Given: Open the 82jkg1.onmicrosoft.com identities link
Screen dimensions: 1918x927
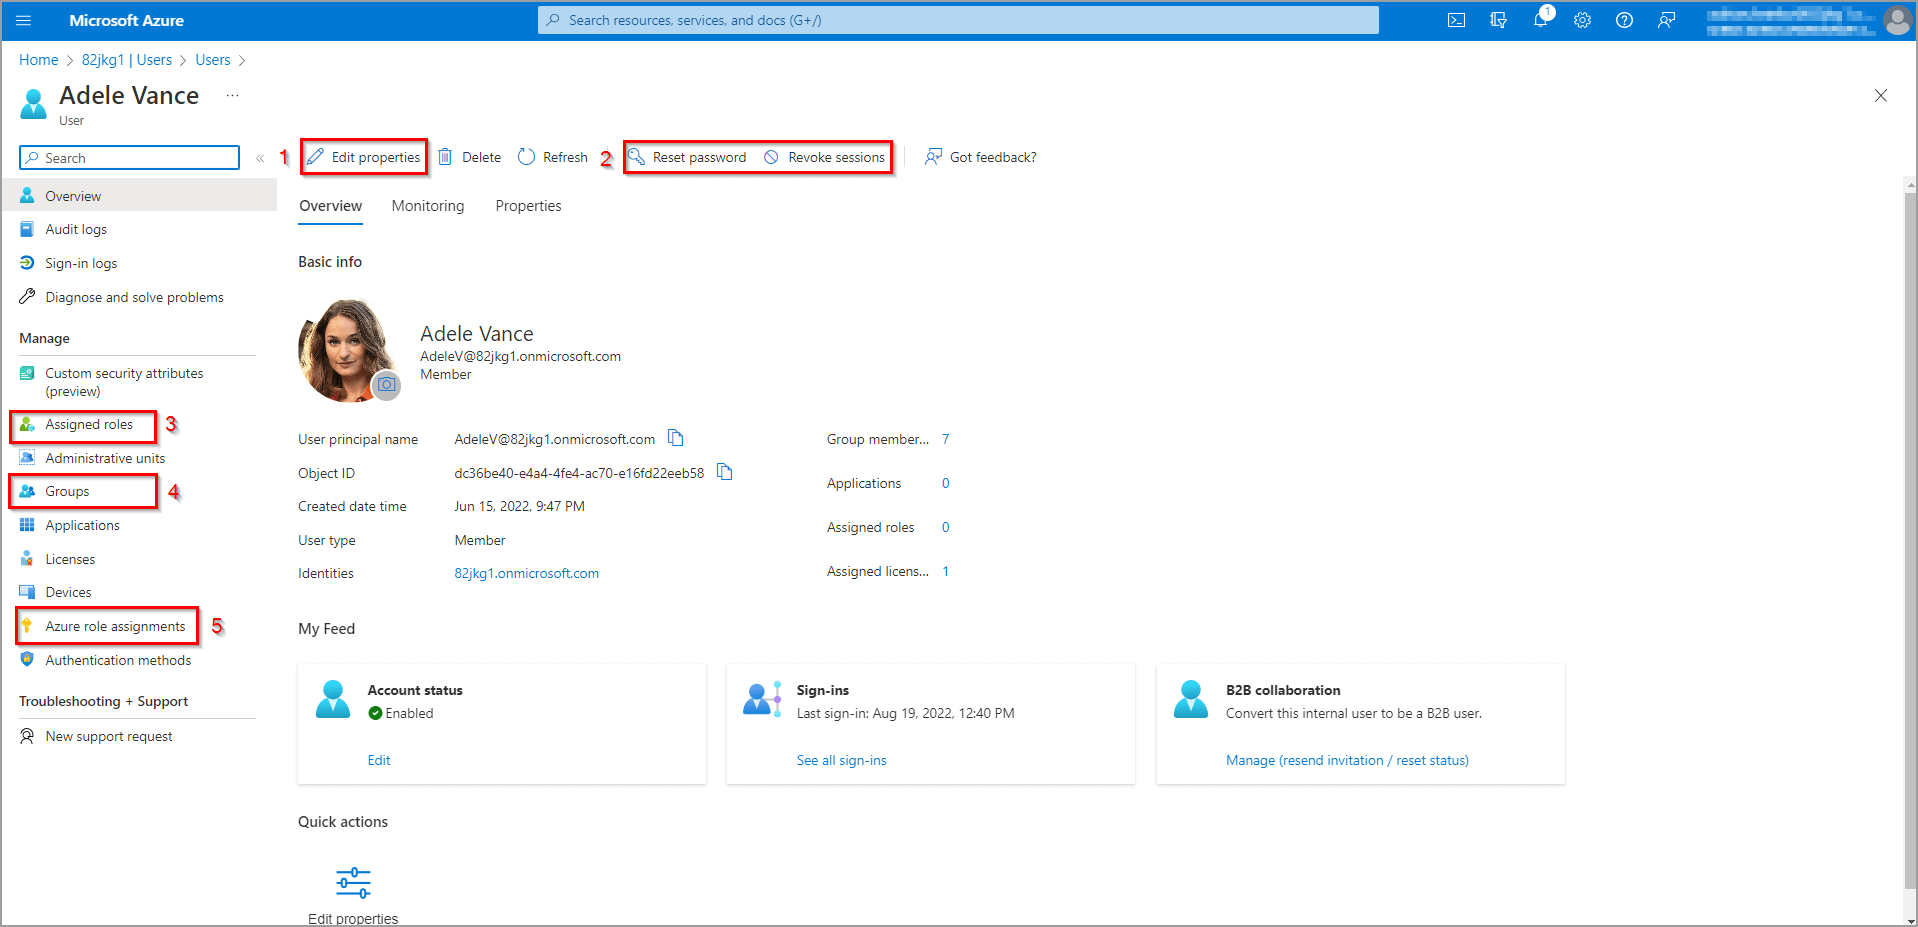Looking at the screenshot, I should [x=527, y=573].
